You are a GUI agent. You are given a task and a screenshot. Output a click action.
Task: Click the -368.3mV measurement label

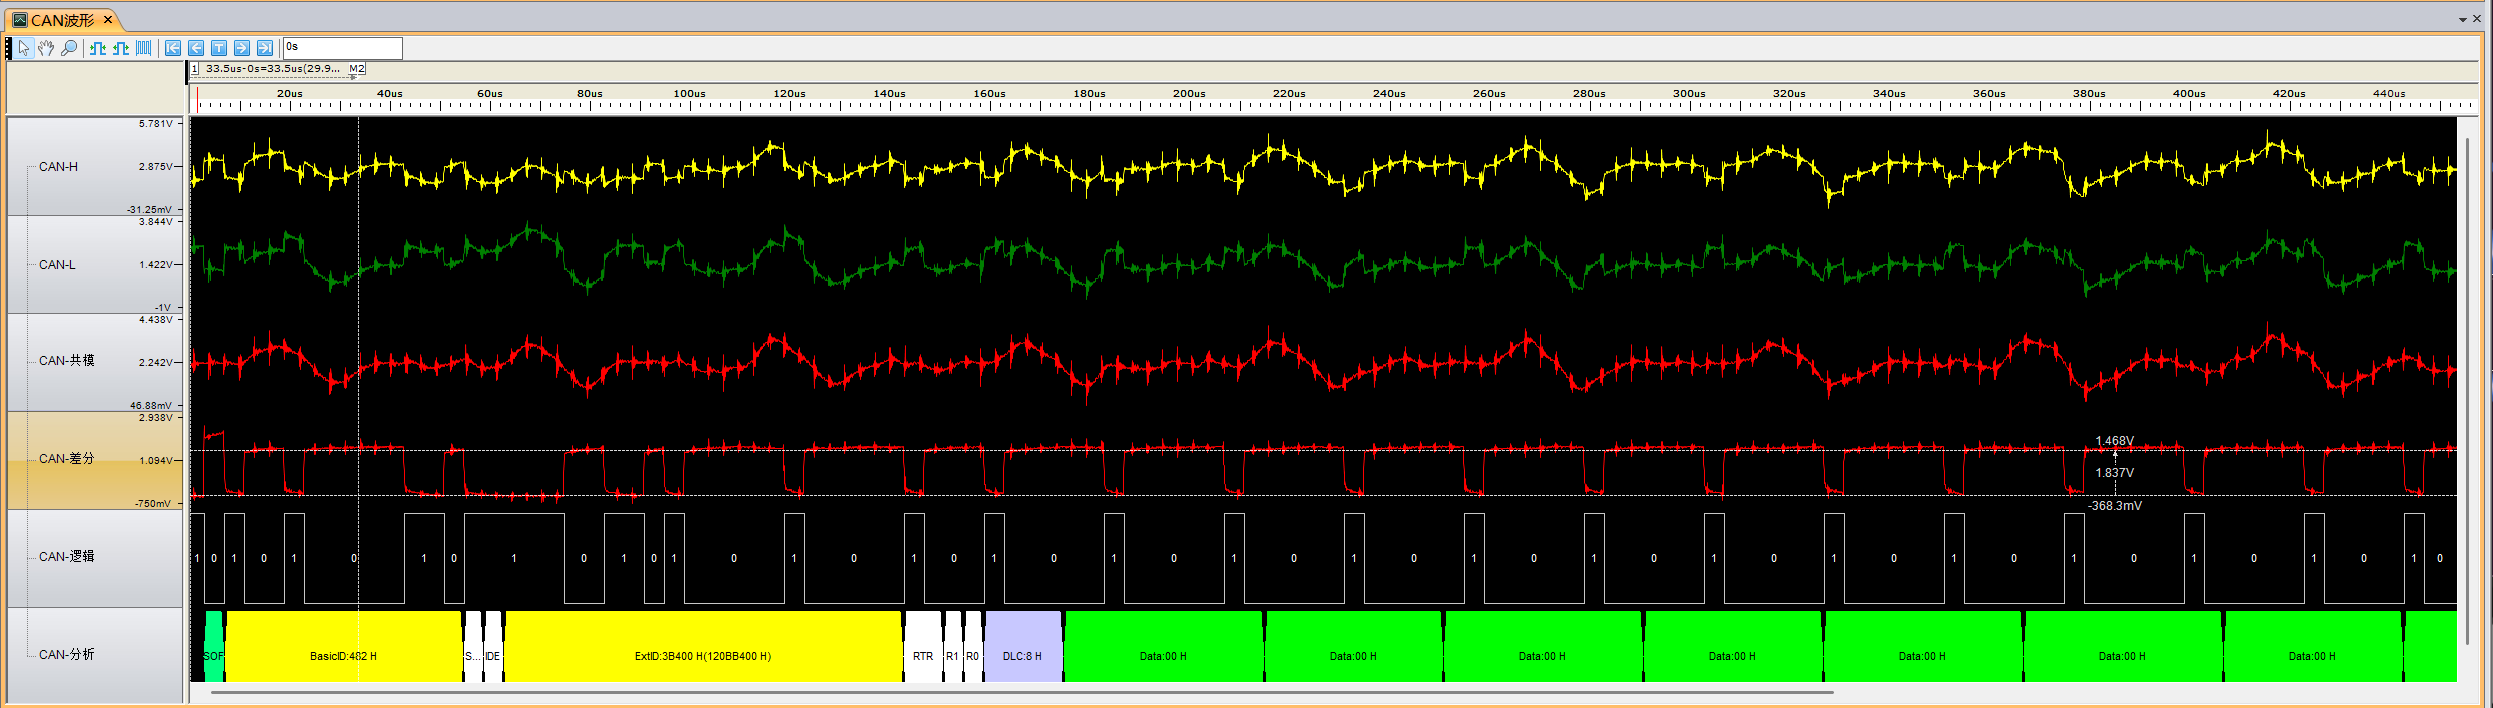[x=2114, y=506]
